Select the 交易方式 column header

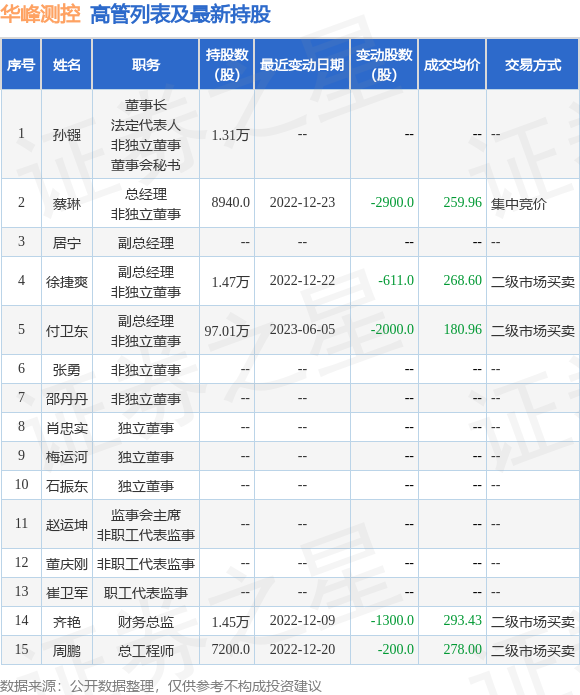(x=533, y=65)
